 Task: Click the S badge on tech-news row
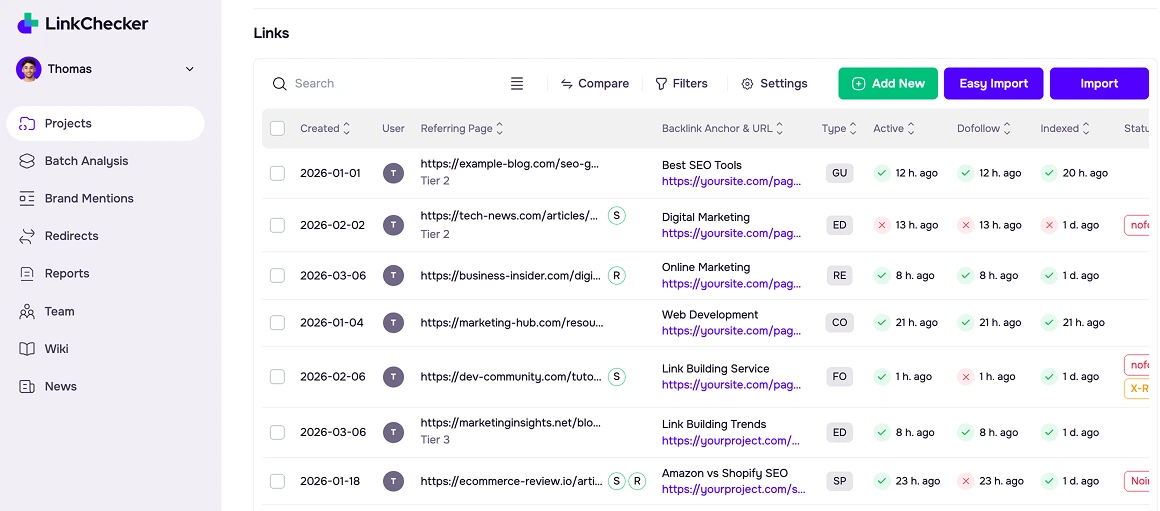click(616, 215)
